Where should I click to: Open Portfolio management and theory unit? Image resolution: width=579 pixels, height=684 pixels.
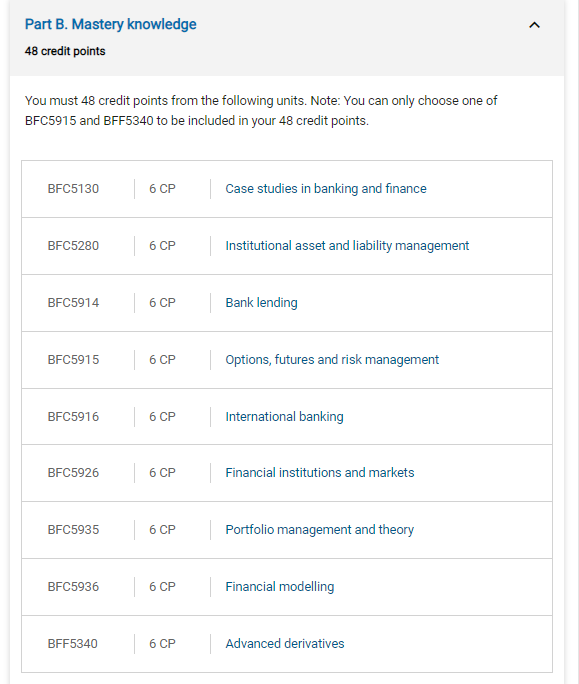(319, 530)
